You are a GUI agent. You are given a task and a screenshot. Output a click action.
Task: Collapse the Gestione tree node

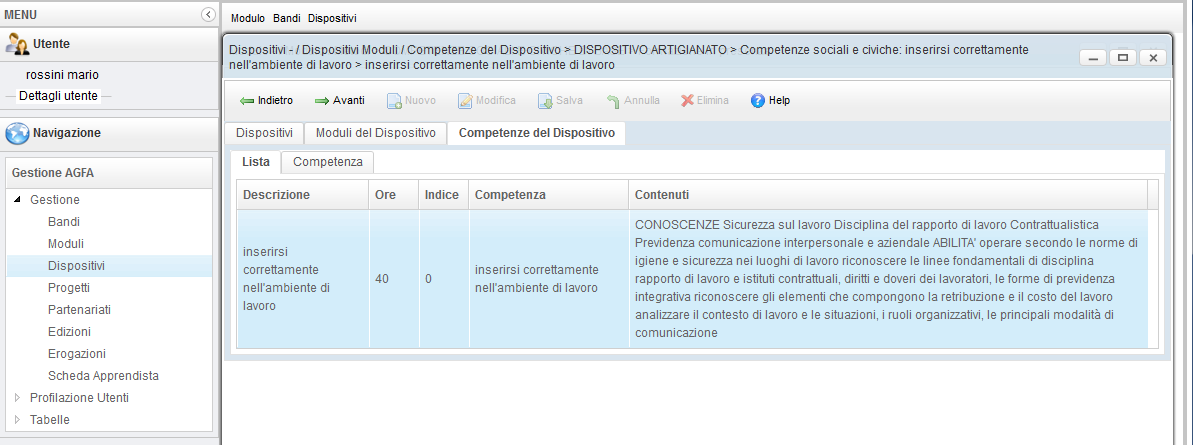[17, 200]
